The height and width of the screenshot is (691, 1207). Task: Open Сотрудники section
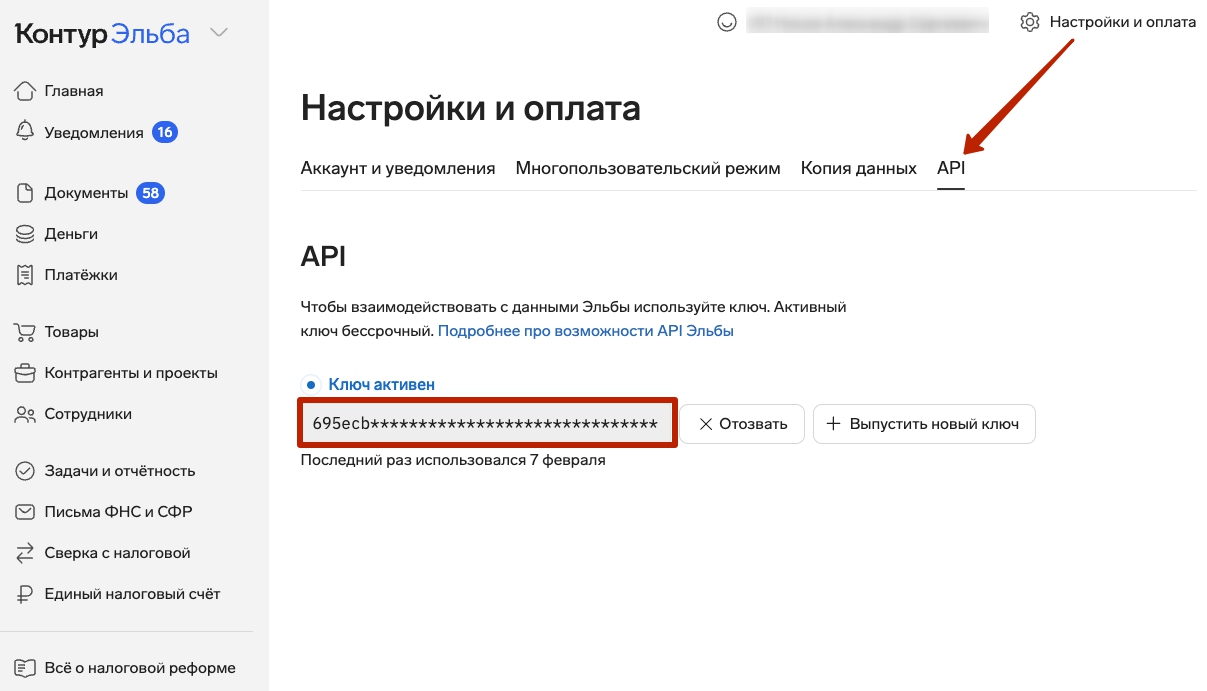pos(88,414)
